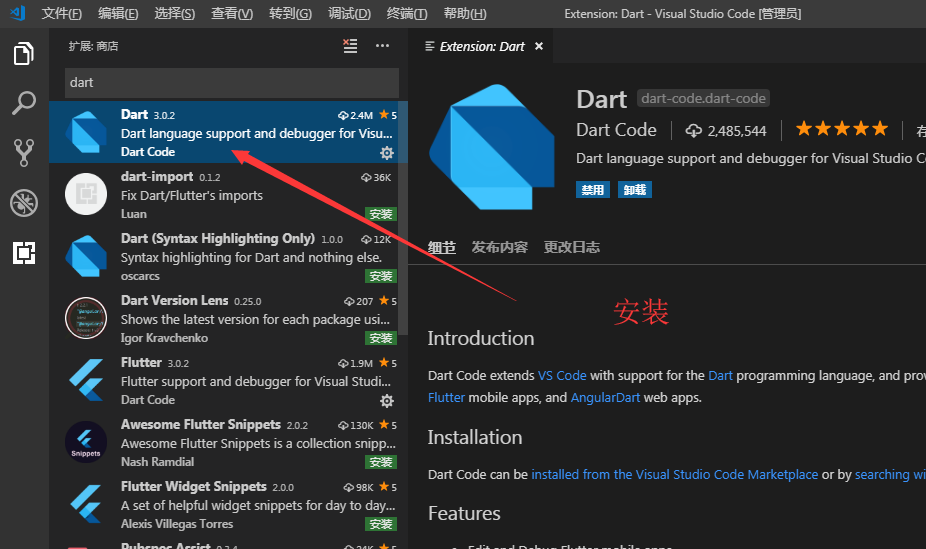Open the Search view in activity bar

(24, 103)
